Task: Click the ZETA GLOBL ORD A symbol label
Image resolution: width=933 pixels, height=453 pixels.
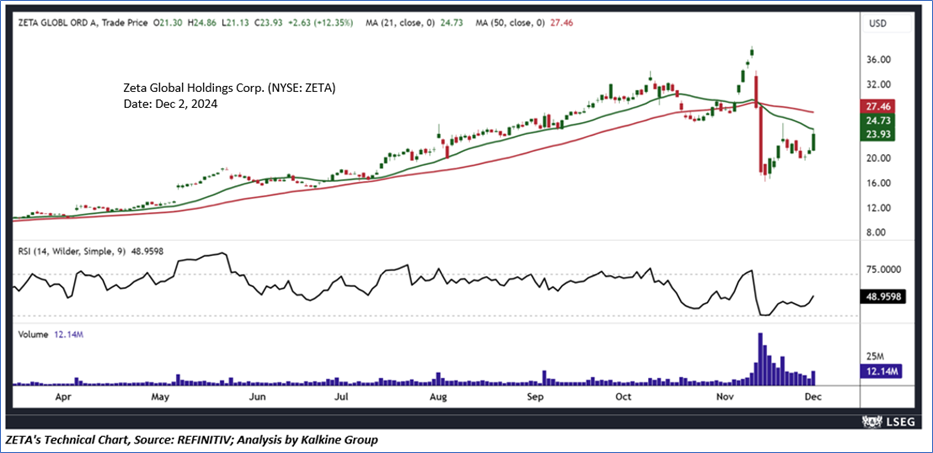Action: point(57,23)
